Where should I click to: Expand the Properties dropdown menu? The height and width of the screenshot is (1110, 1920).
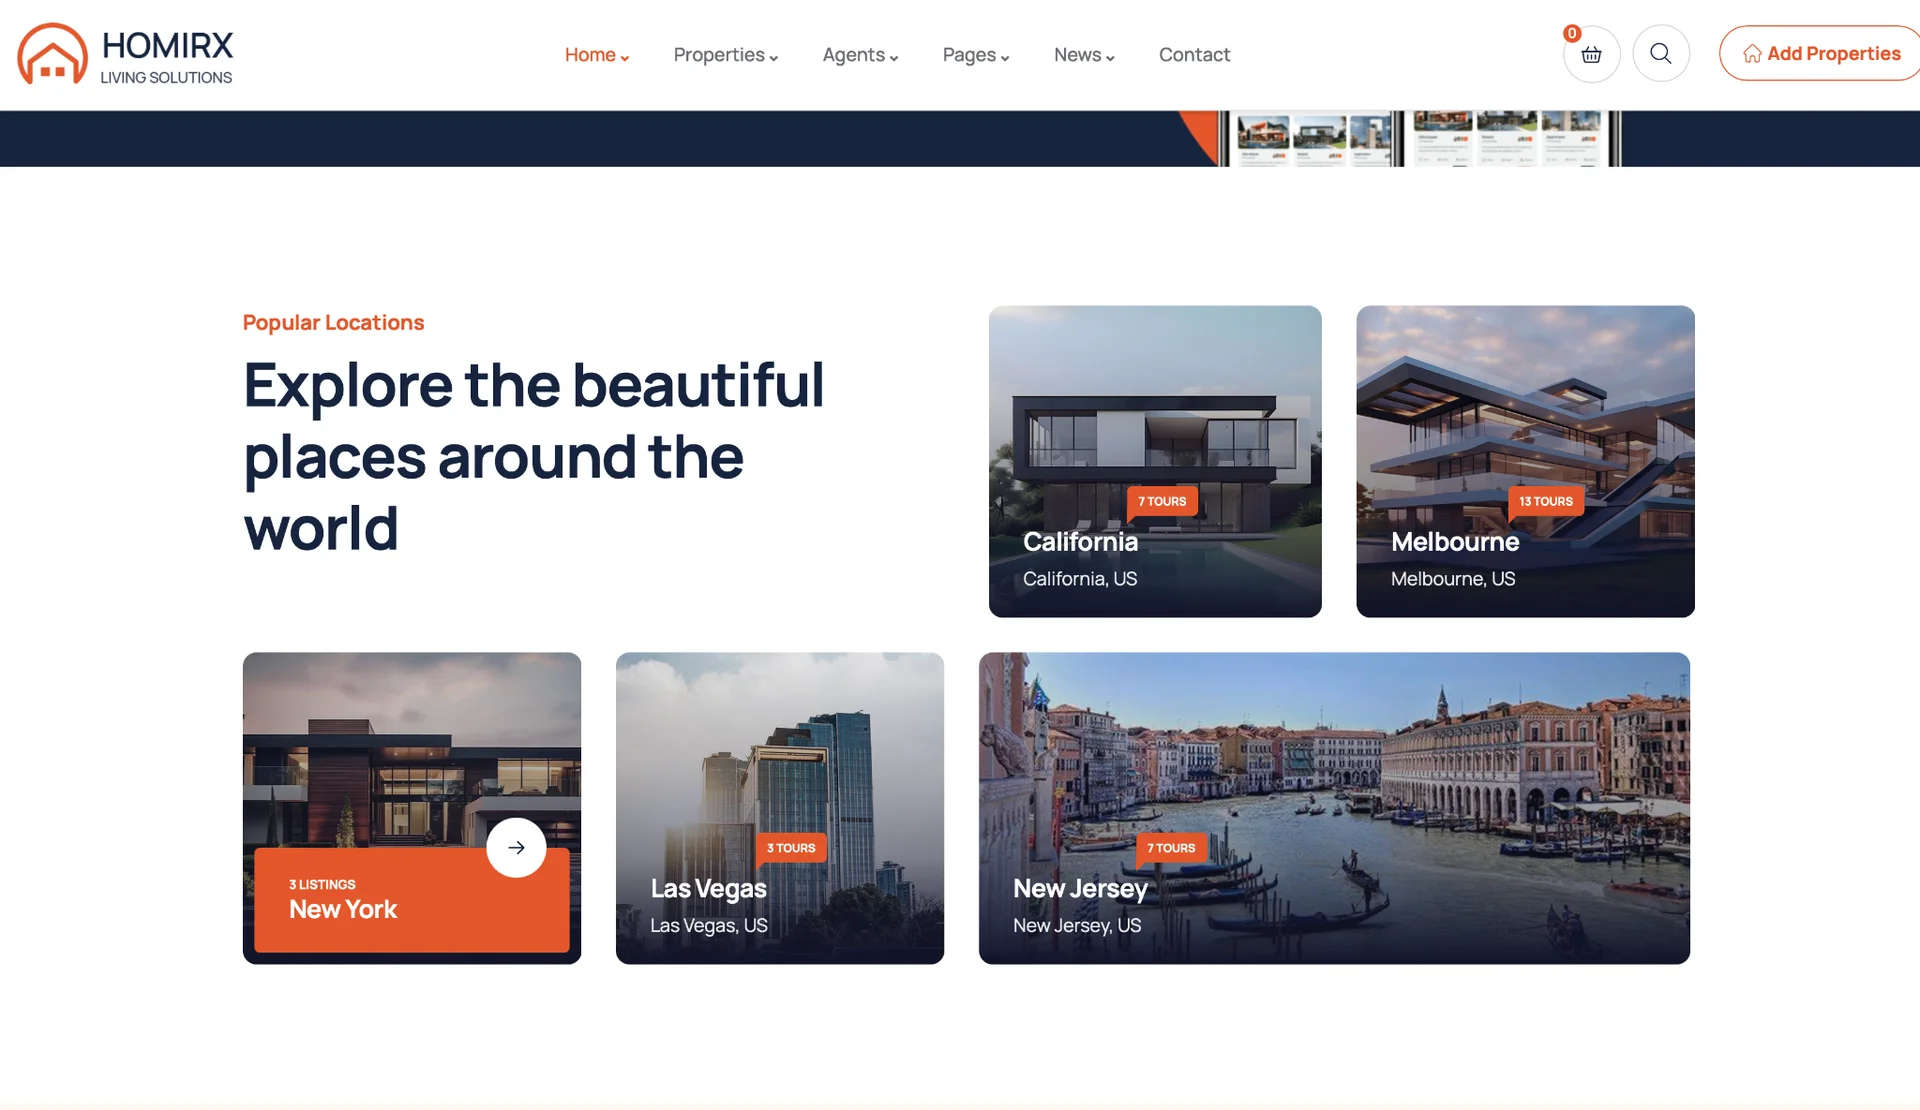725,55
